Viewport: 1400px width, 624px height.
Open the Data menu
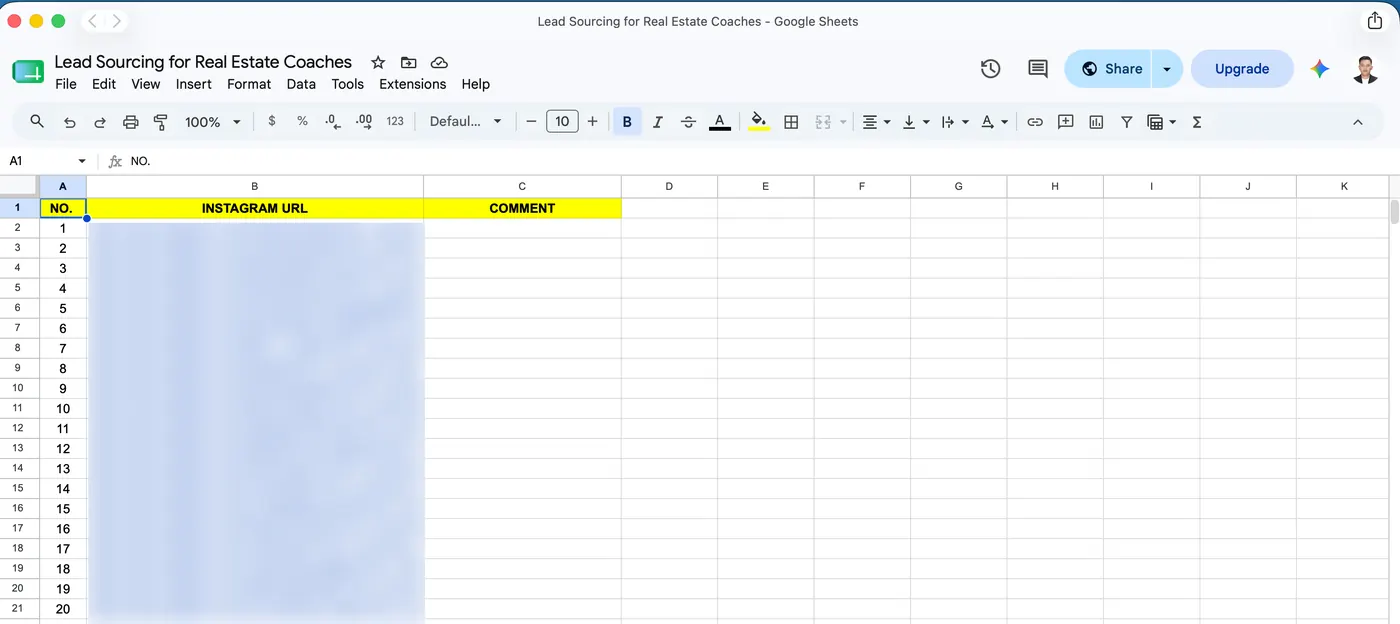(x=301, y=84)
